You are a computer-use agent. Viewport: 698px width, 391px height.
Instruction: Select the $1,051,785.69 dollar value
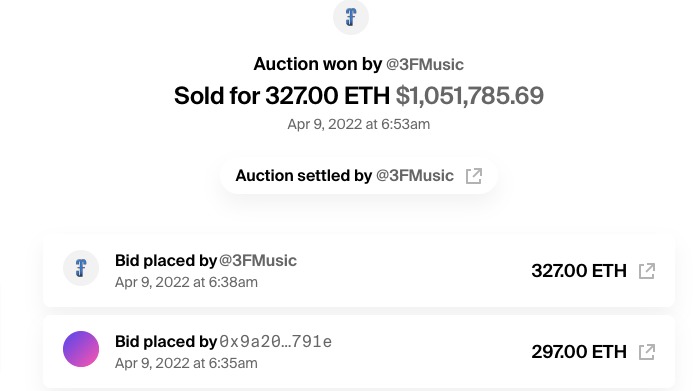(x=470, y=95)
